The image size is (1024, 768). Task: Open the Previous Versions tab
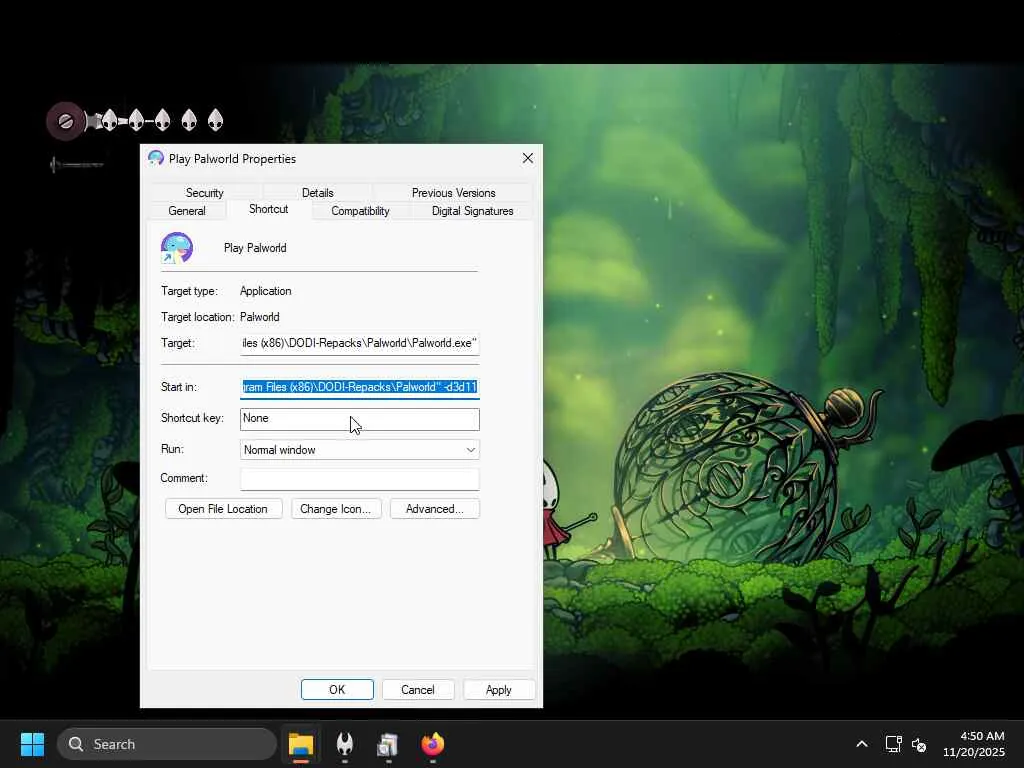453,193
